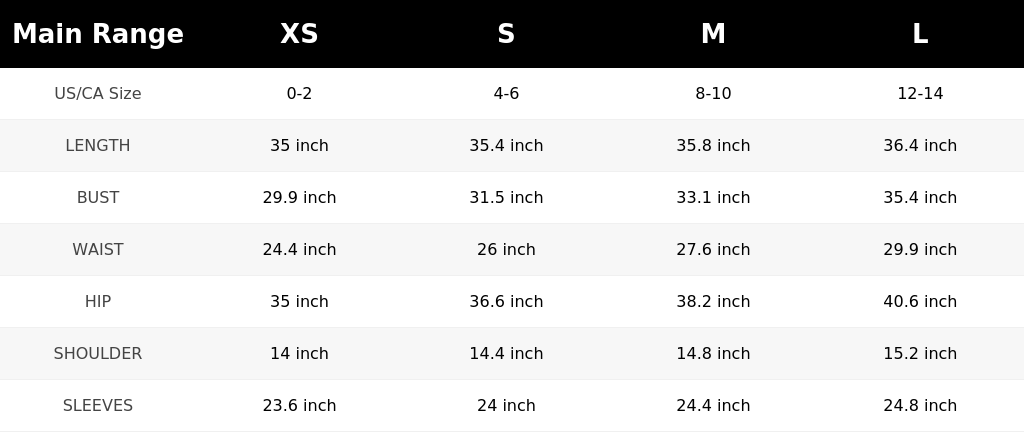Select the 35.8 inch length value

pyautogui.click(x=713, y=146)
